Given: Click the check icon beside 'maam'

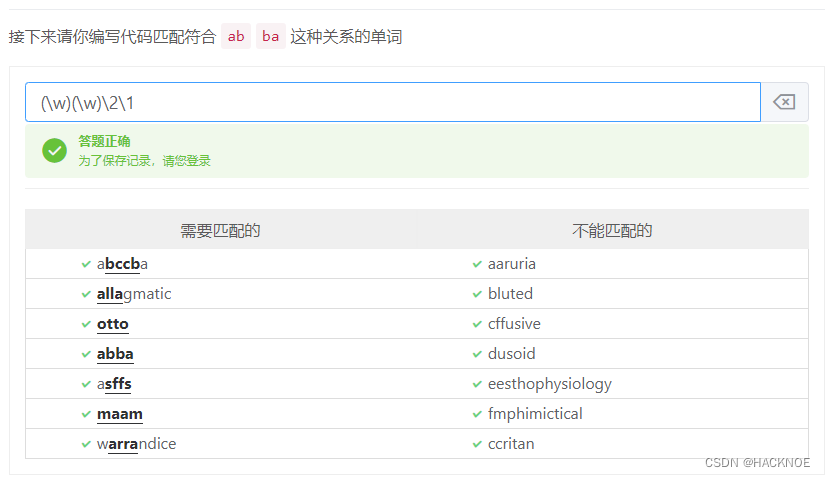Looking at the screenshot, I should [x=86, y=414].
